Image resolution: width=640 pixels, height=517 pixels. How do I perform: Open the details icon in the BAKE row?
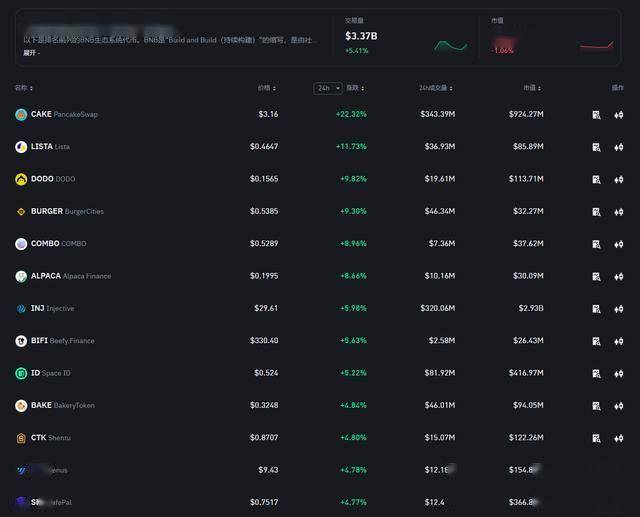(x=596, y=406)
